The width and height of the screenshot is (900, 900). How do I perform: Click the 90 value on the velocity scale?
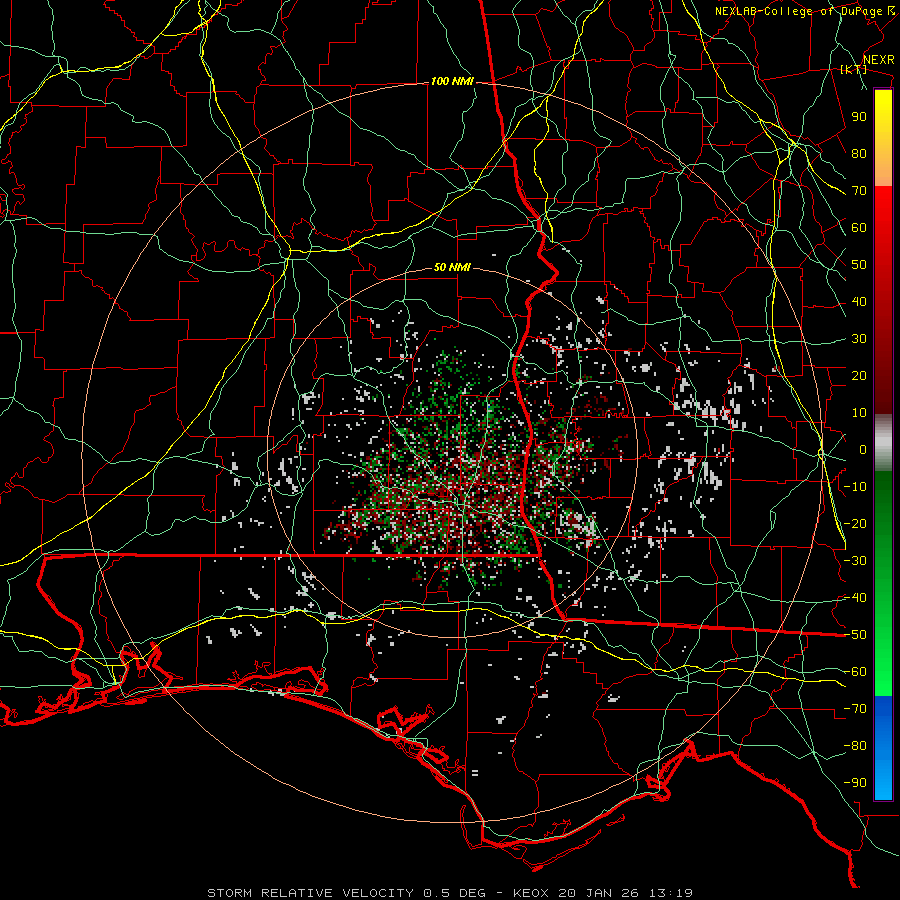(x=859, y=117)
